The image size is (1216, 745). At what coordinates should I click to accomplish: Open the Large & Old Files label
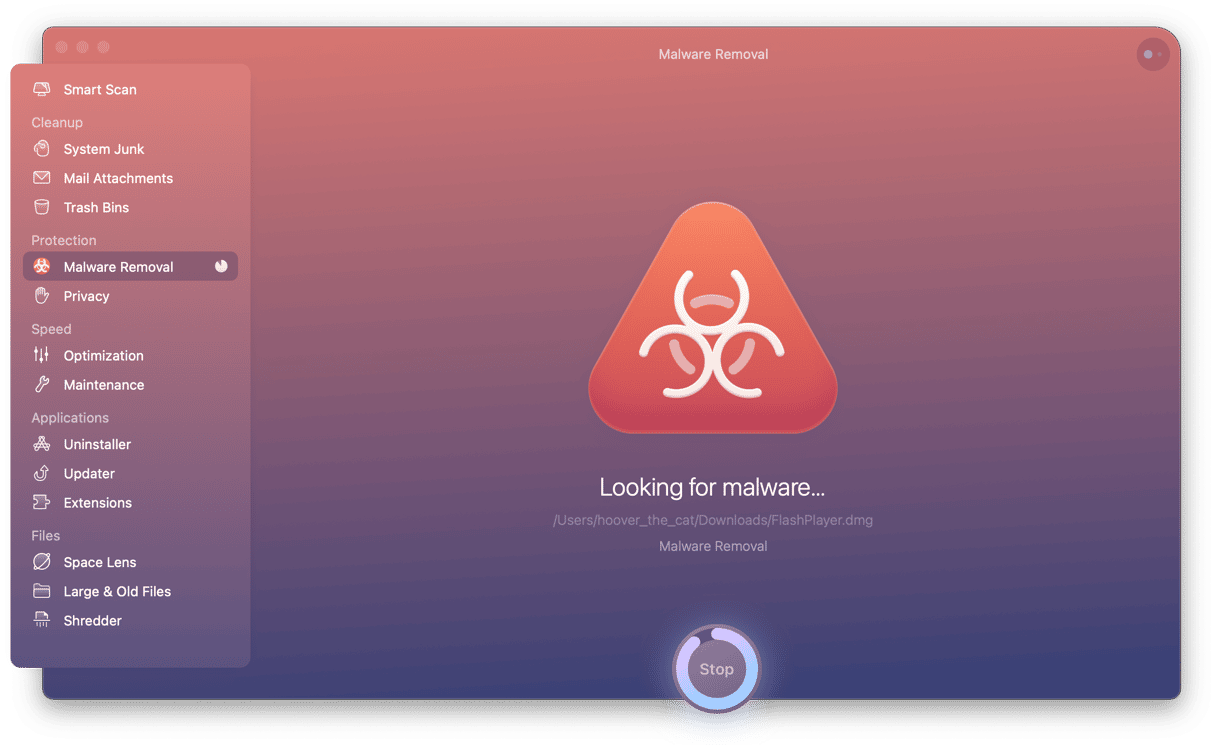117,591
